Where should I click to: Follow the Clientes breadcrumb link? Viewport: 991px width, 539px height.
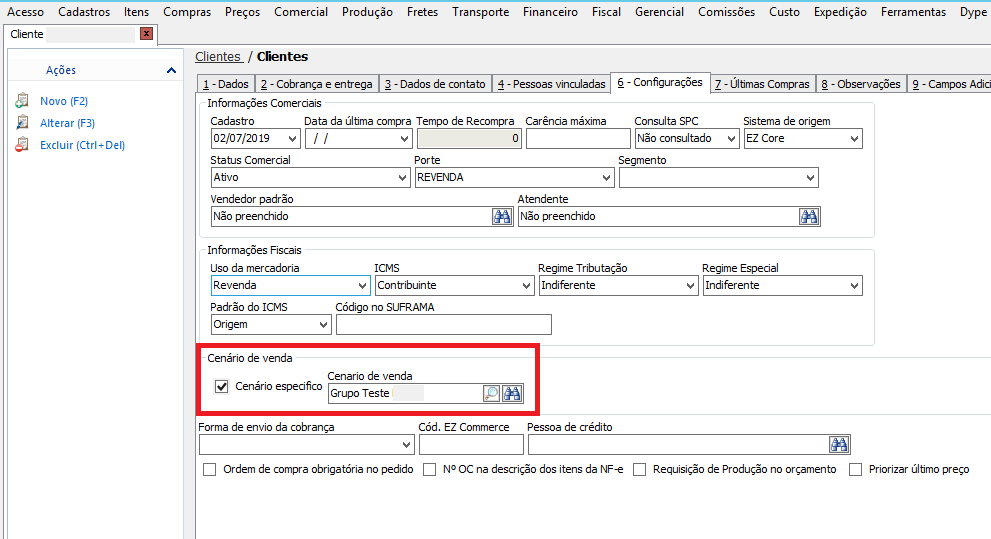(x=218, y=57)
